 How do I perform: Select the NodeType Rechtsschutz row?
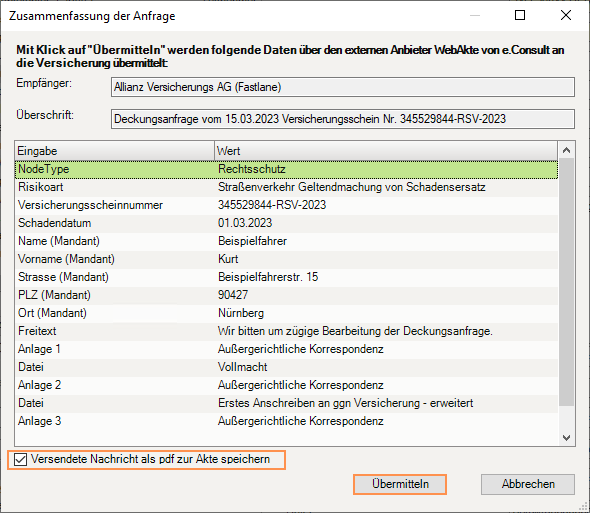[286, 169]
